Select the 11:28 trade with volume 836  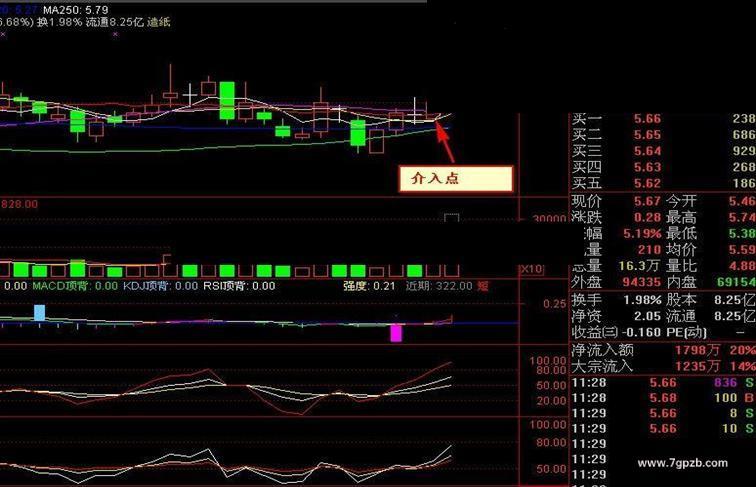tap(663, 383)
